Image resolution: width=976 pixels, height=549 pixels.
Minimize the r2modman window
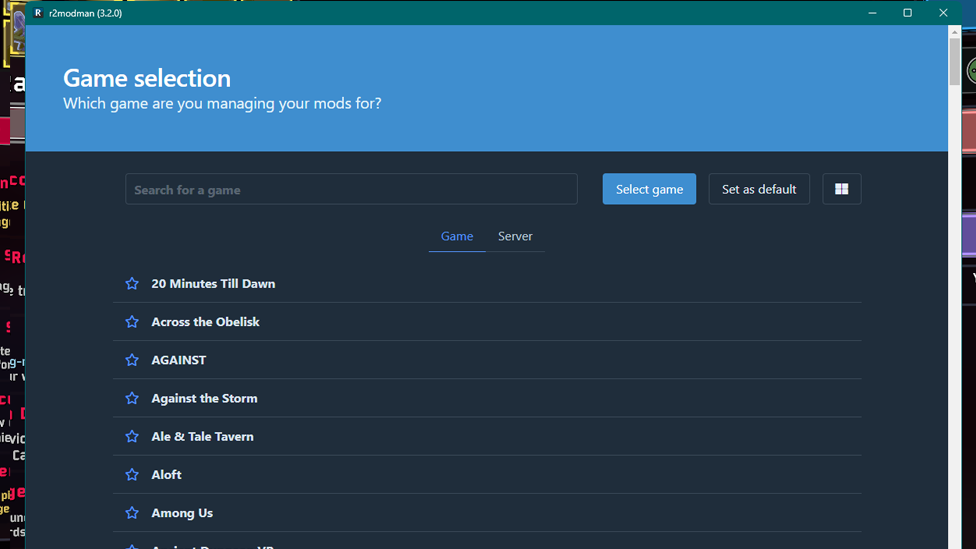pos(872,13)
